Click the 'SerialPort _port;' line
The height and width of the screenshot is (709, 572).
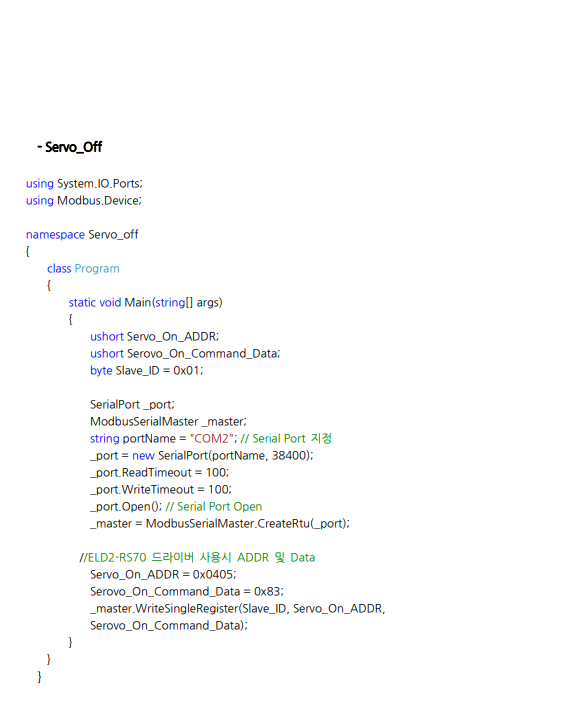coord(132,405)
